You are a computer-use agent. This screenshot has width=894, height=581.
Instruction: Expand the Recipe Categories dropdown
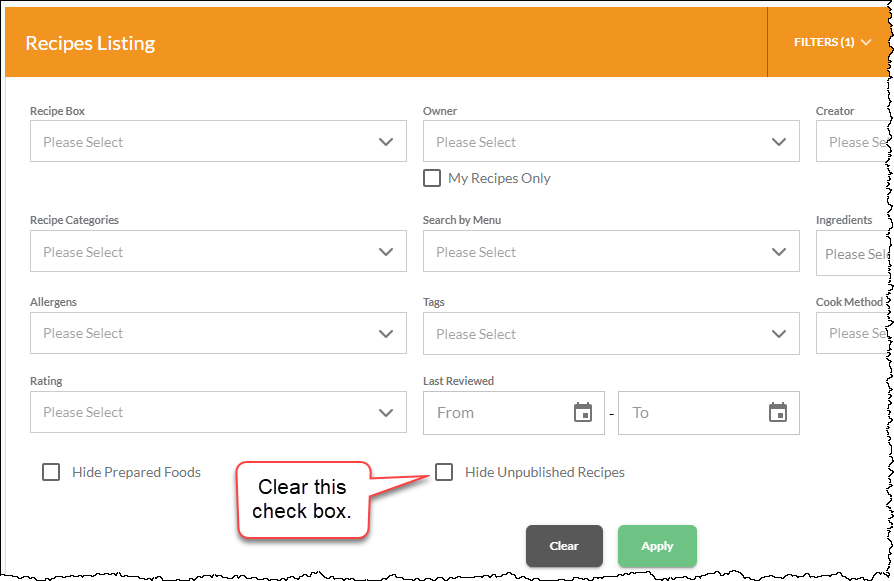click(218, 251)
